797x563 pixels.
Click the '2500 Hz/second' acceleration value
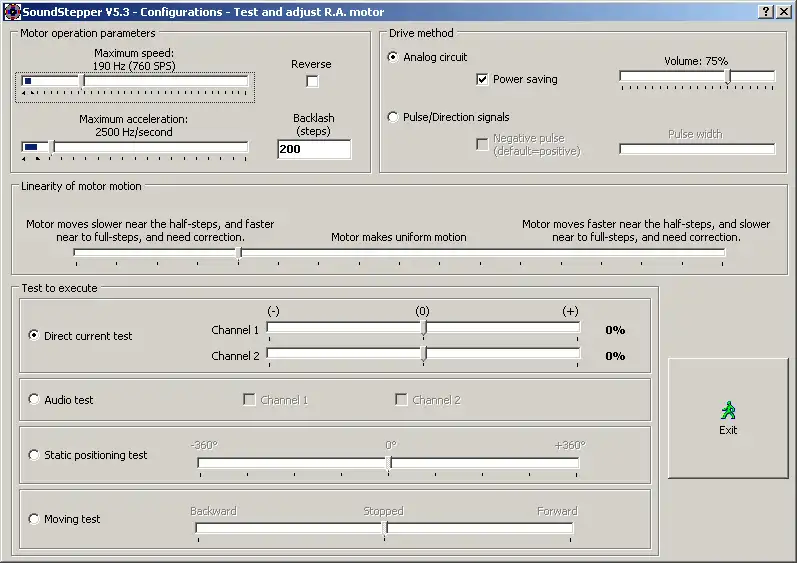click(x=134, y=132)
